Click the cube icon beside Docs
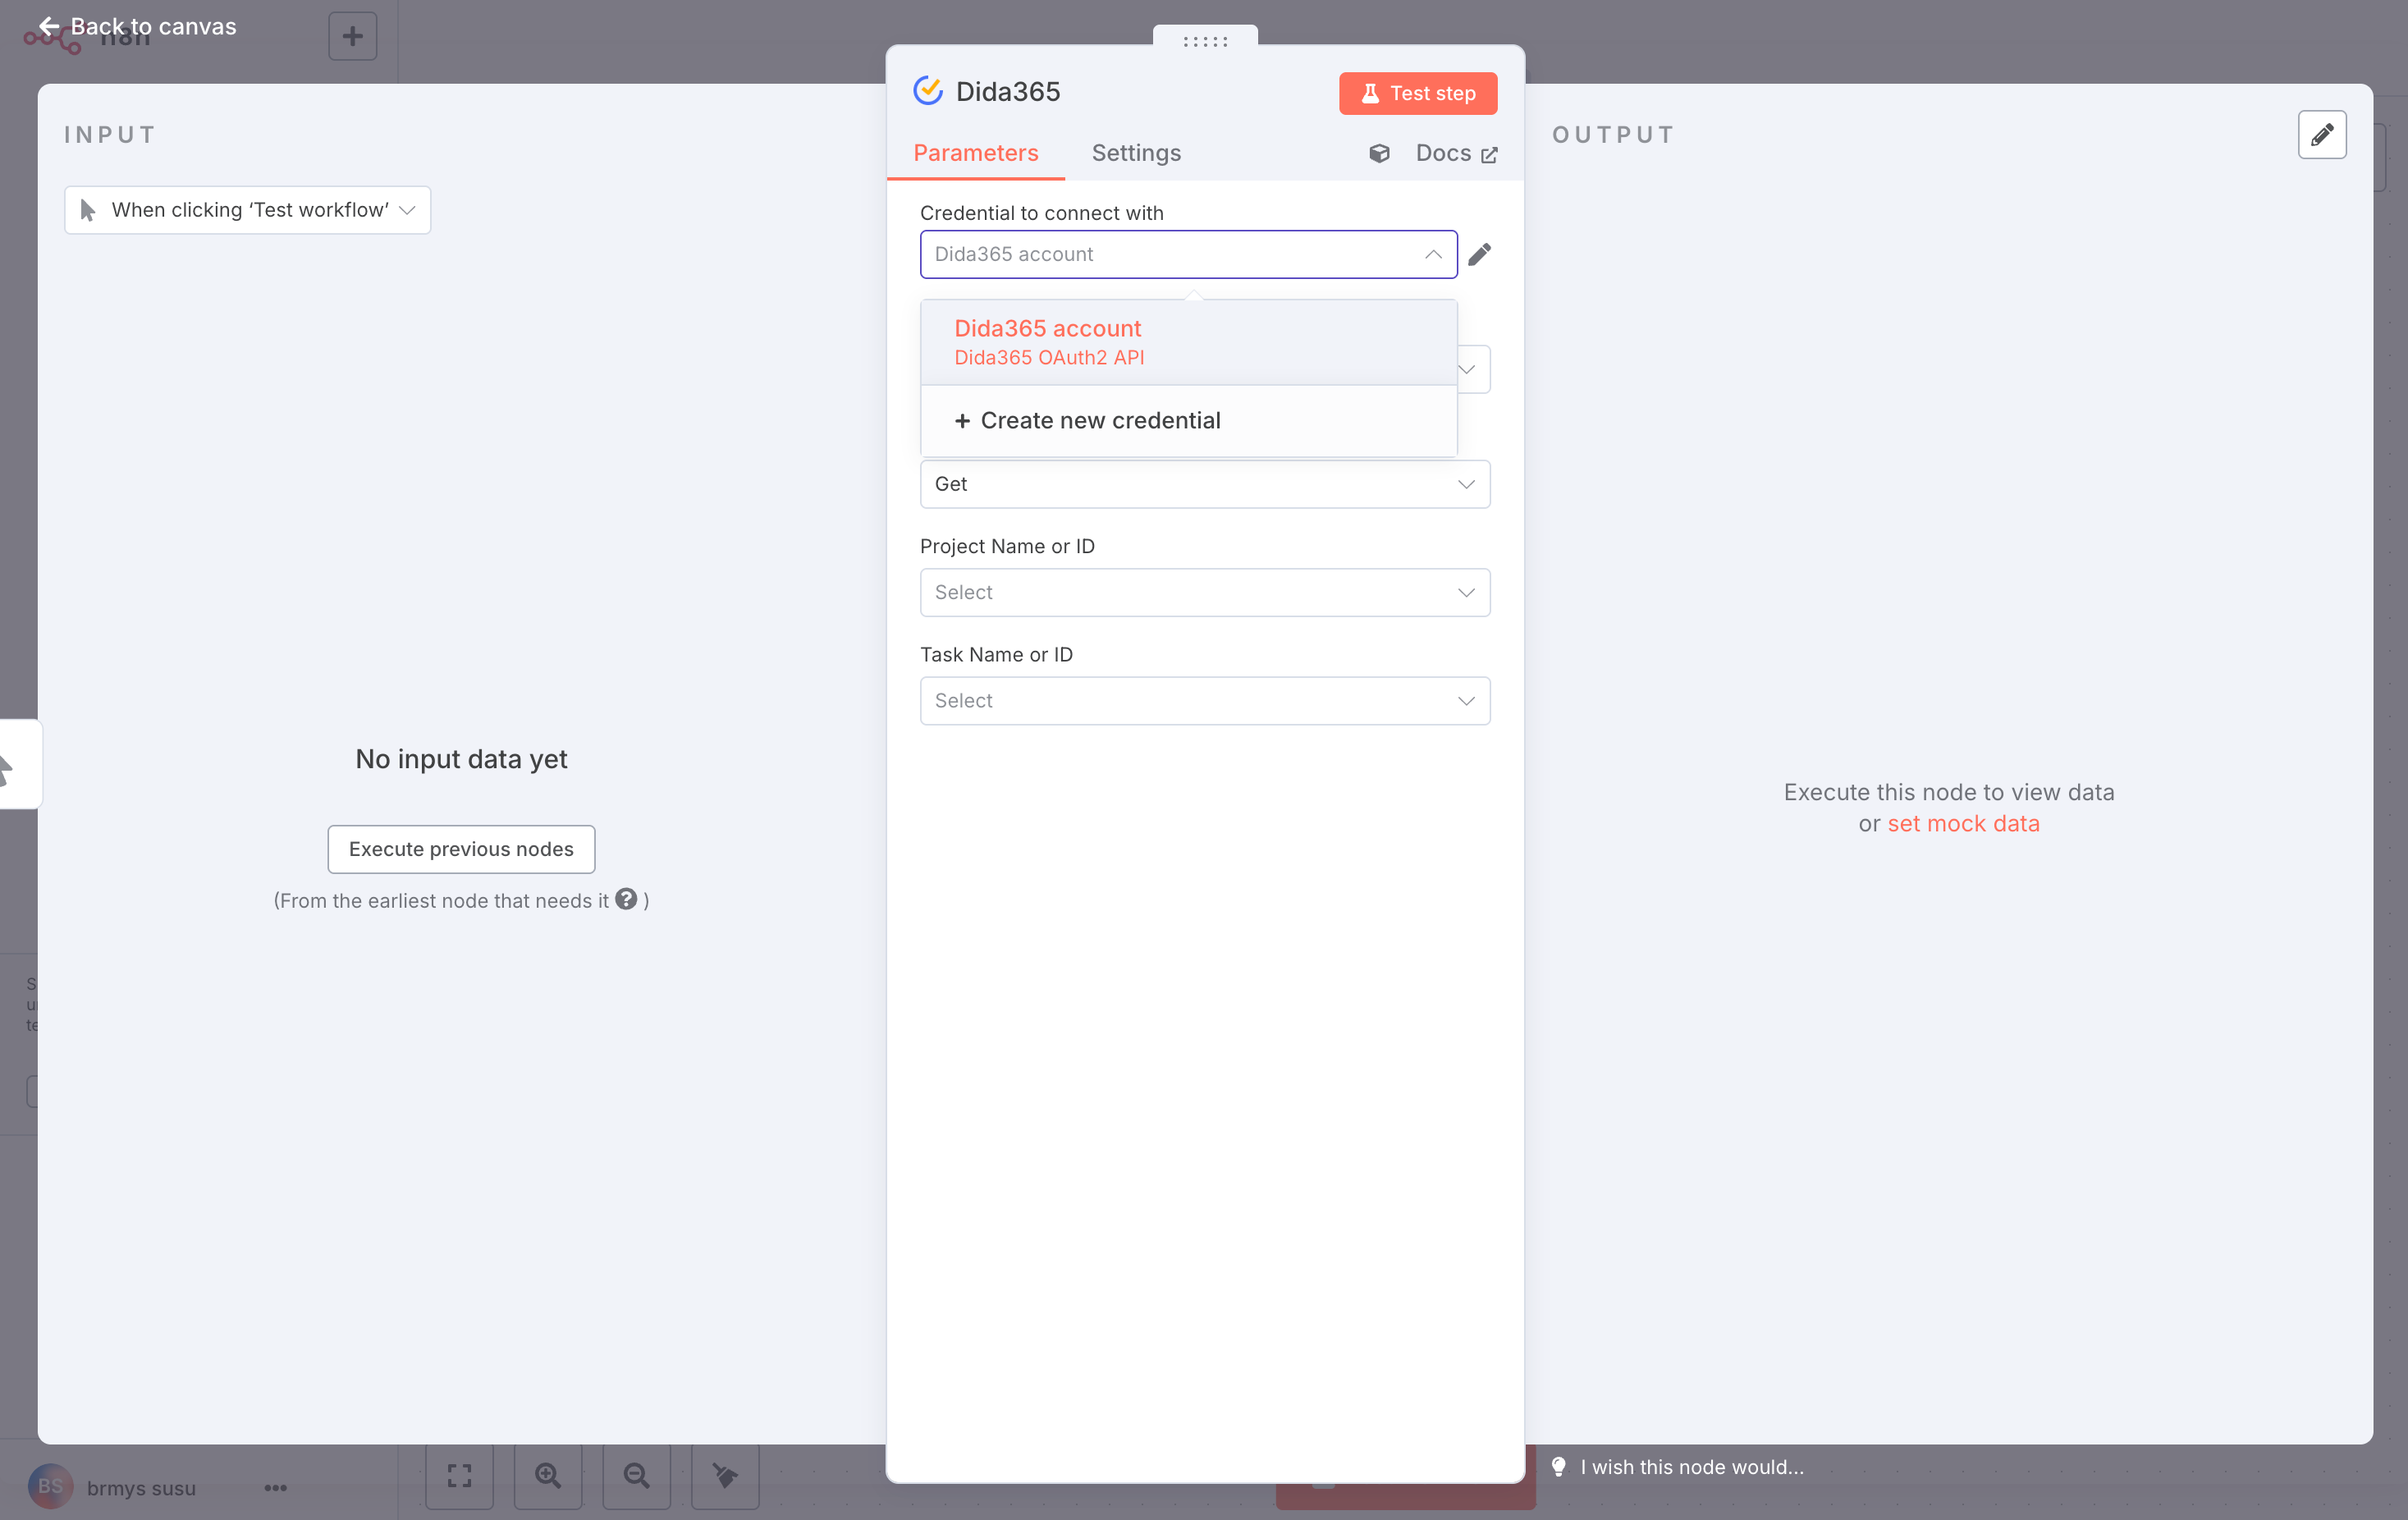Image resolution: width=2408 pixels, height=1520 pixels. [1379, 153]
